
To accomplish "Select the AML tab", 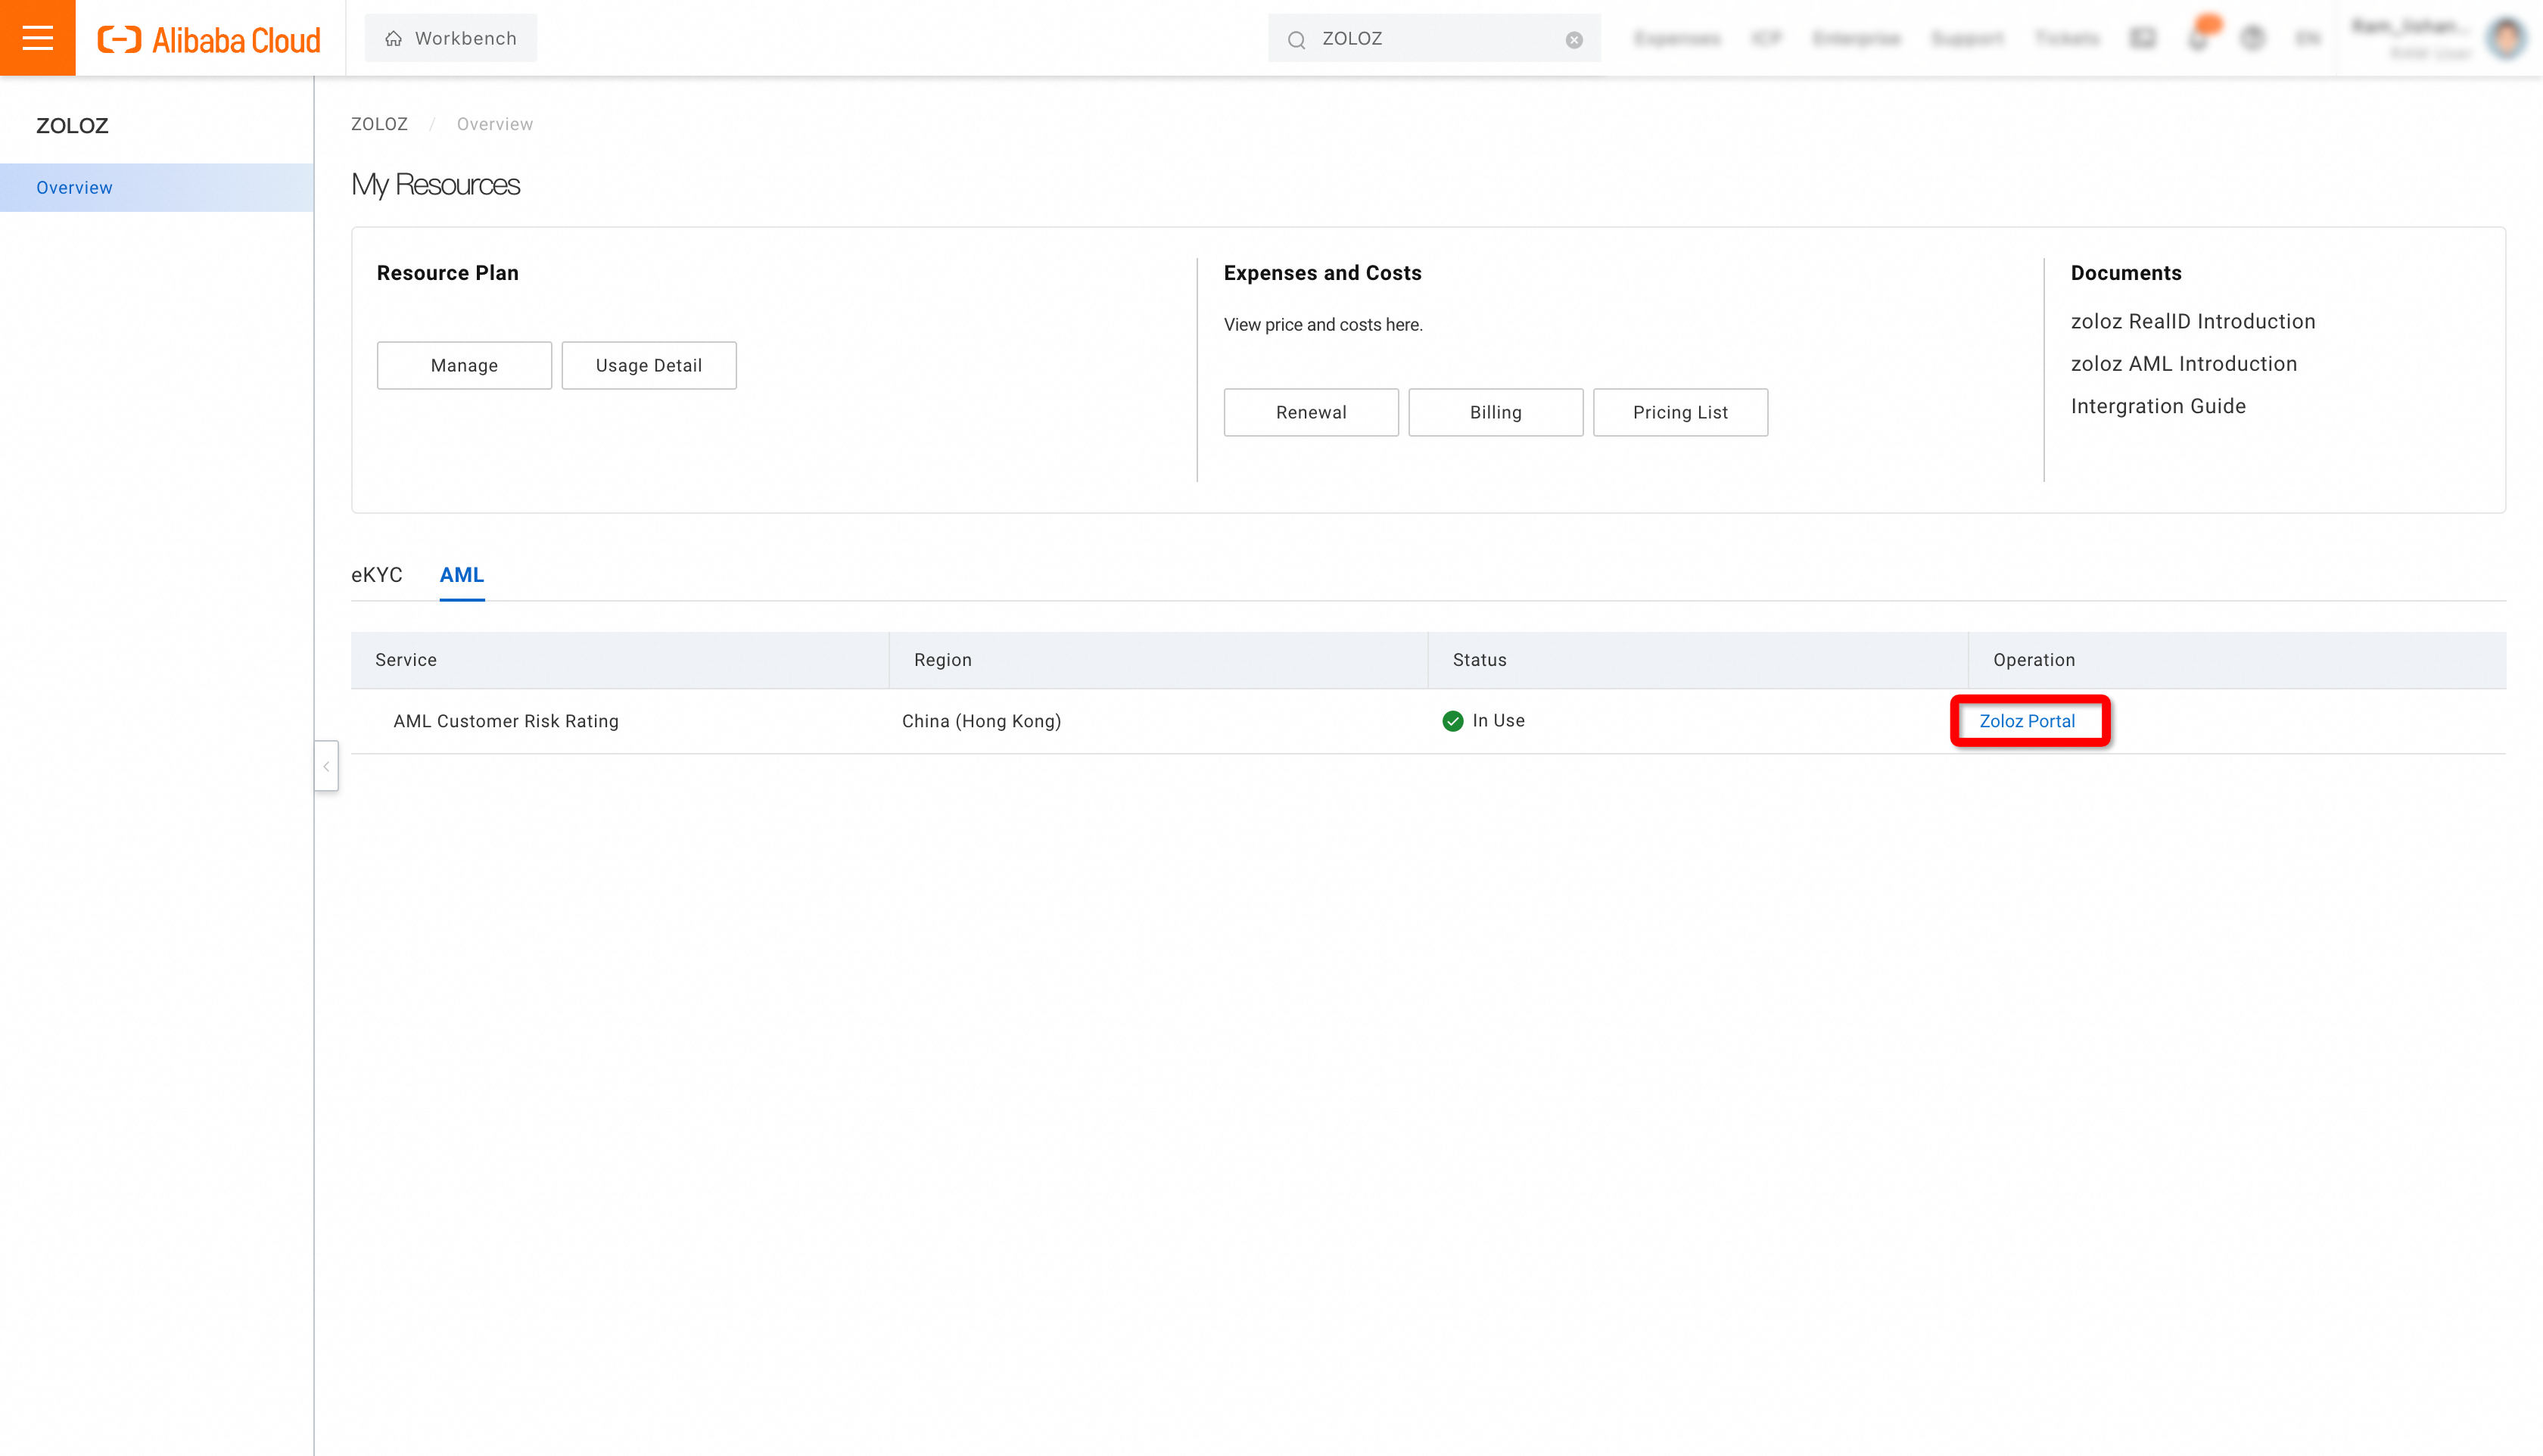I will 461,575.
